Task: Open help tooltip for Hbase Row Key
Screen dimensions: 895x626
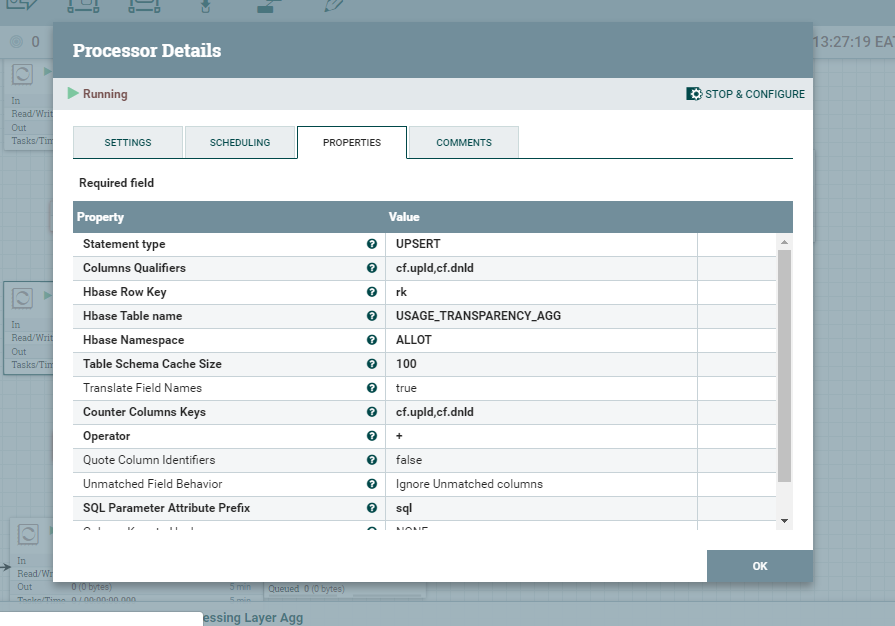Action: coord(372,292)
